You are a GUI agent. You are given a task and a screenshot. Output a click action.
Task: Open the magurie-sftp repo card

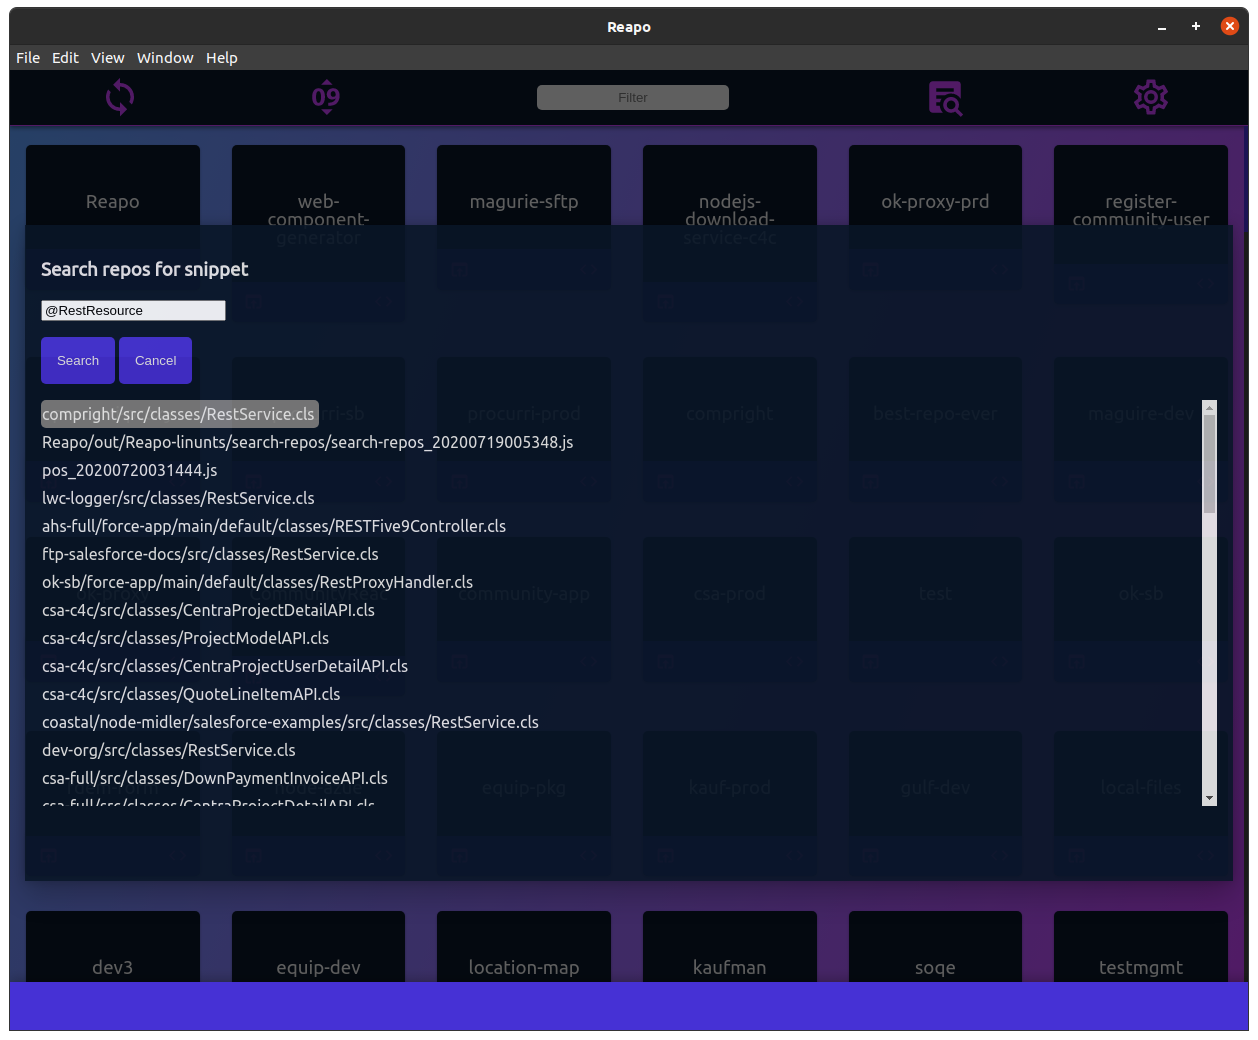pos(524,185)
